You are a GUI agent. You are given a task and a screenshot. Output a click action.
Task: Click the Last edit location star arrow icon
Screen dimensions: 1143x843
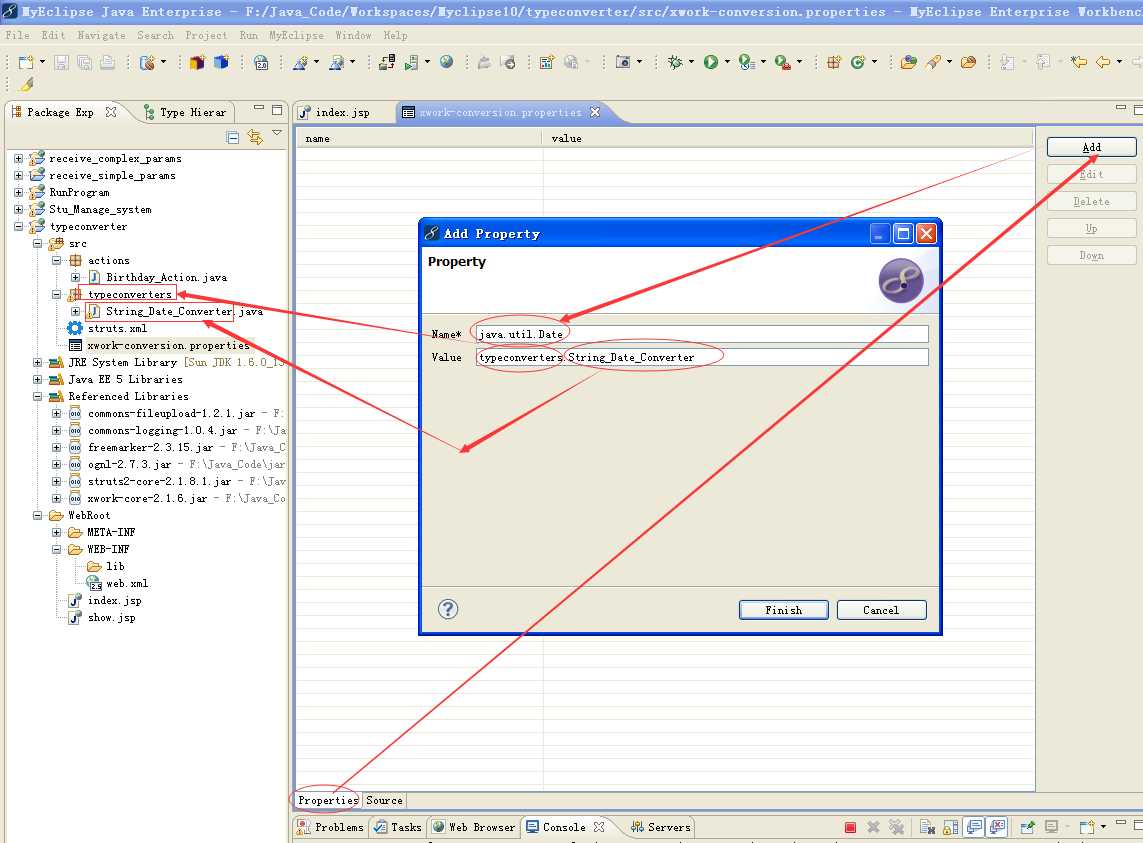pos(1079,62)
